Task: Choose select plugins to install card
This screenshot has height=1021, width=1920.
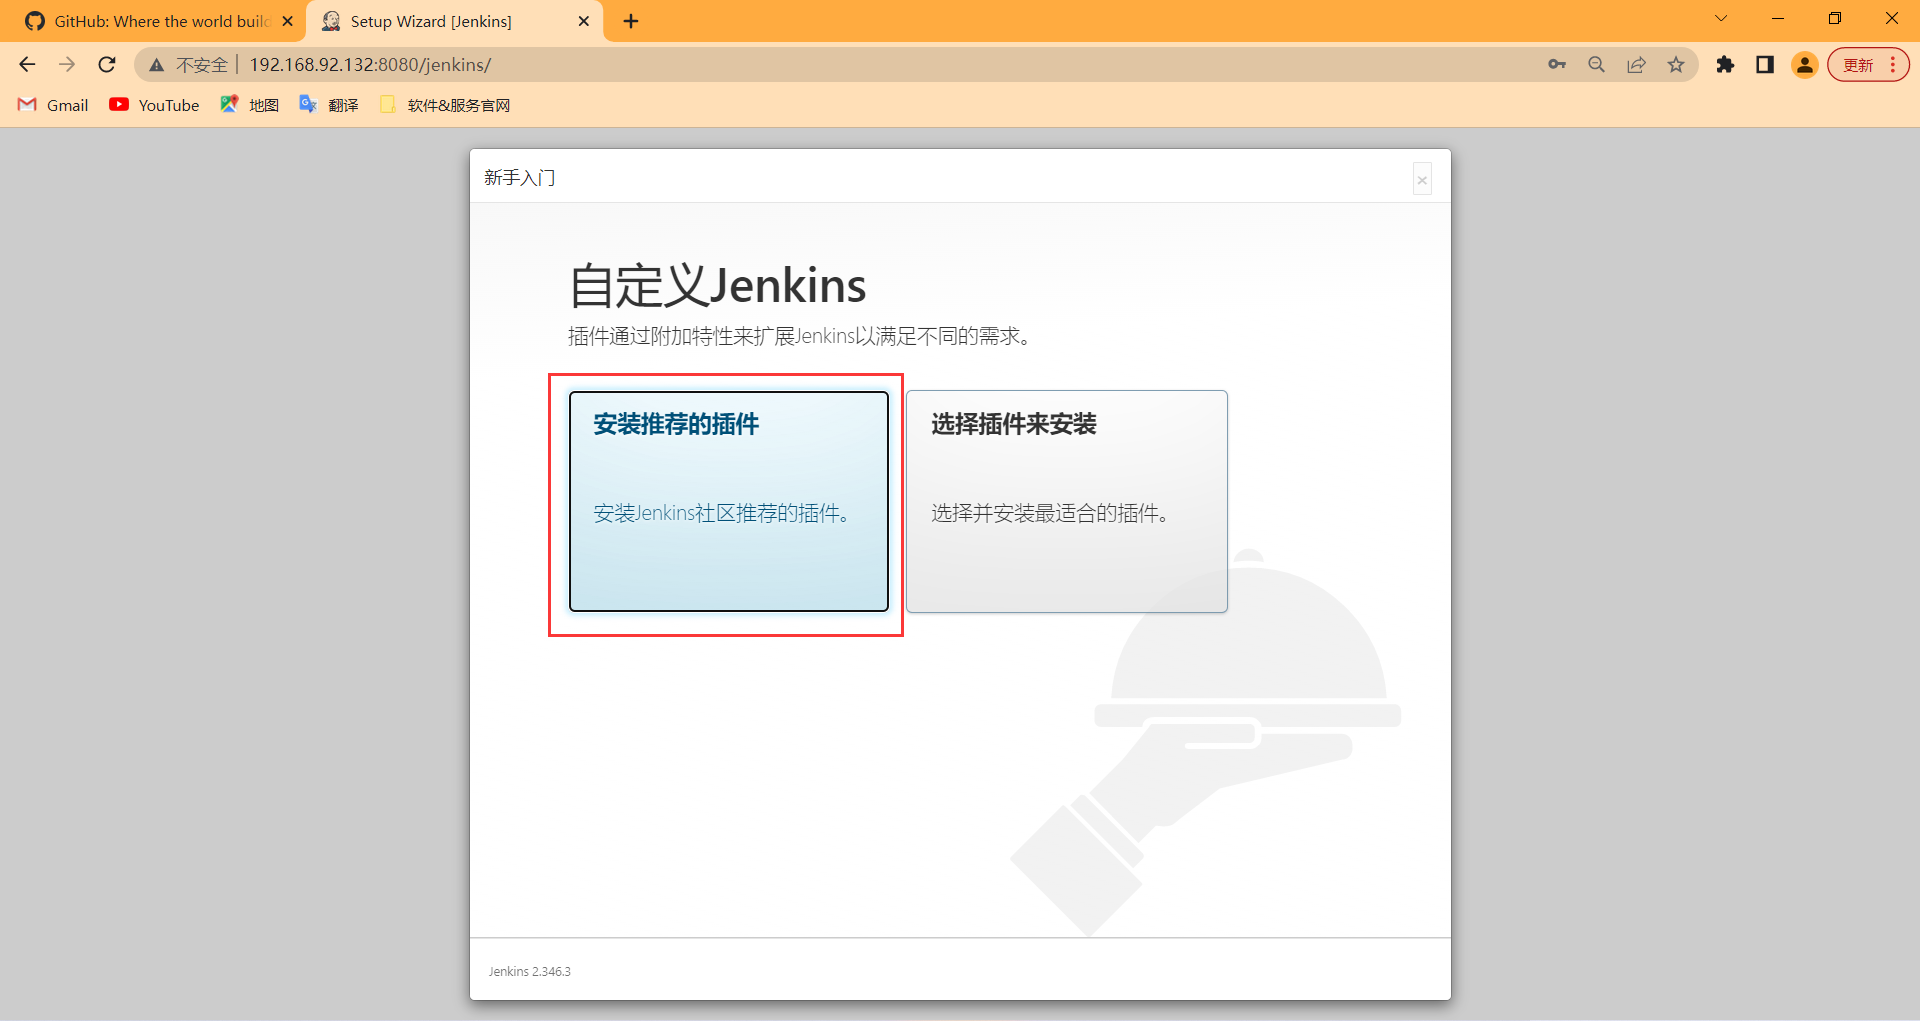Action: (x=1066, y=501)
